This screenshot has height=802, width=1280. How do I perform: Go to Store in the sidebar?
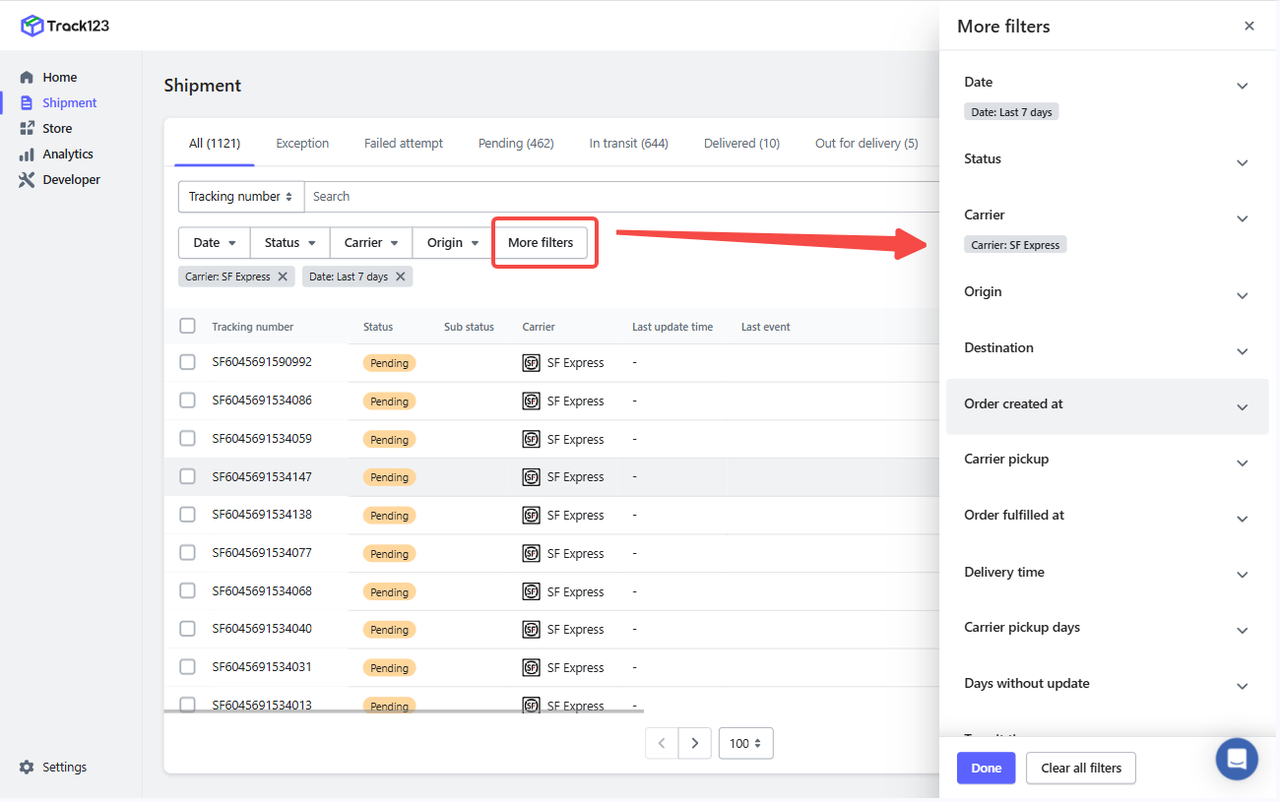(x=57, y=128)
